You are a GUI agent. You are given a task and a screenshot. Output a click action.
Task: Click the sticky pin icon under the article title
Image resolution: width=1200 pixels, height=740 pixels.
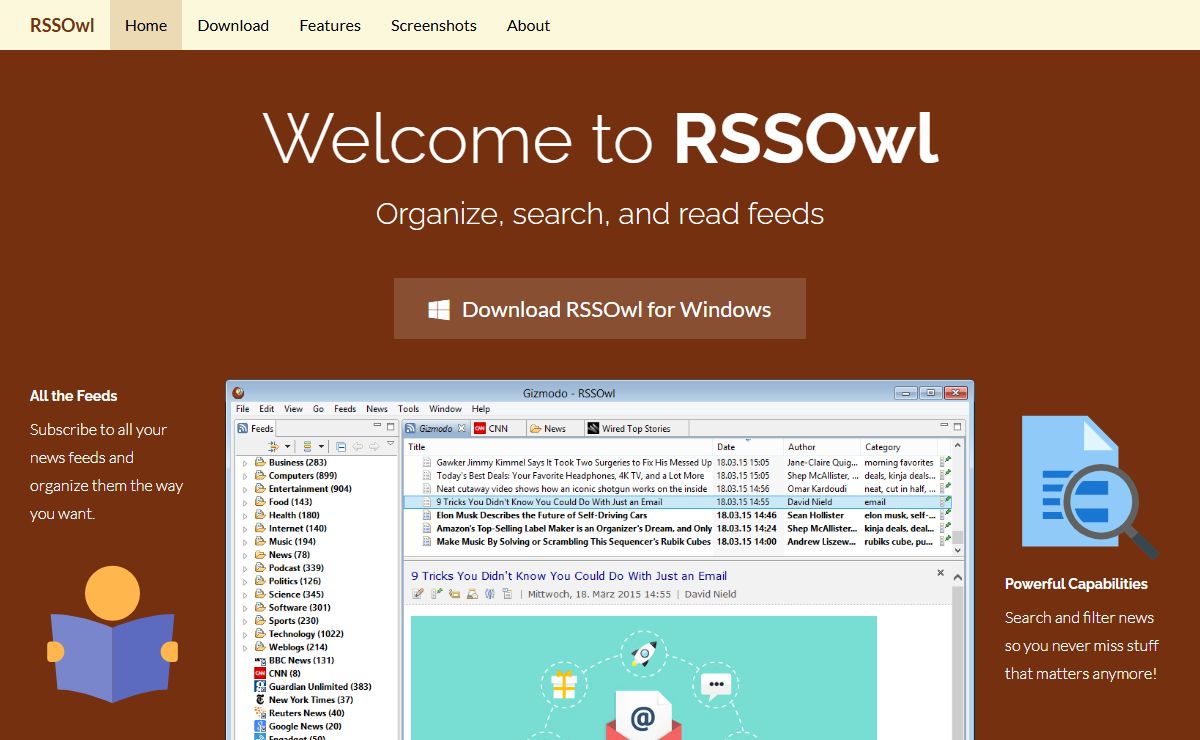coord(437,594)
